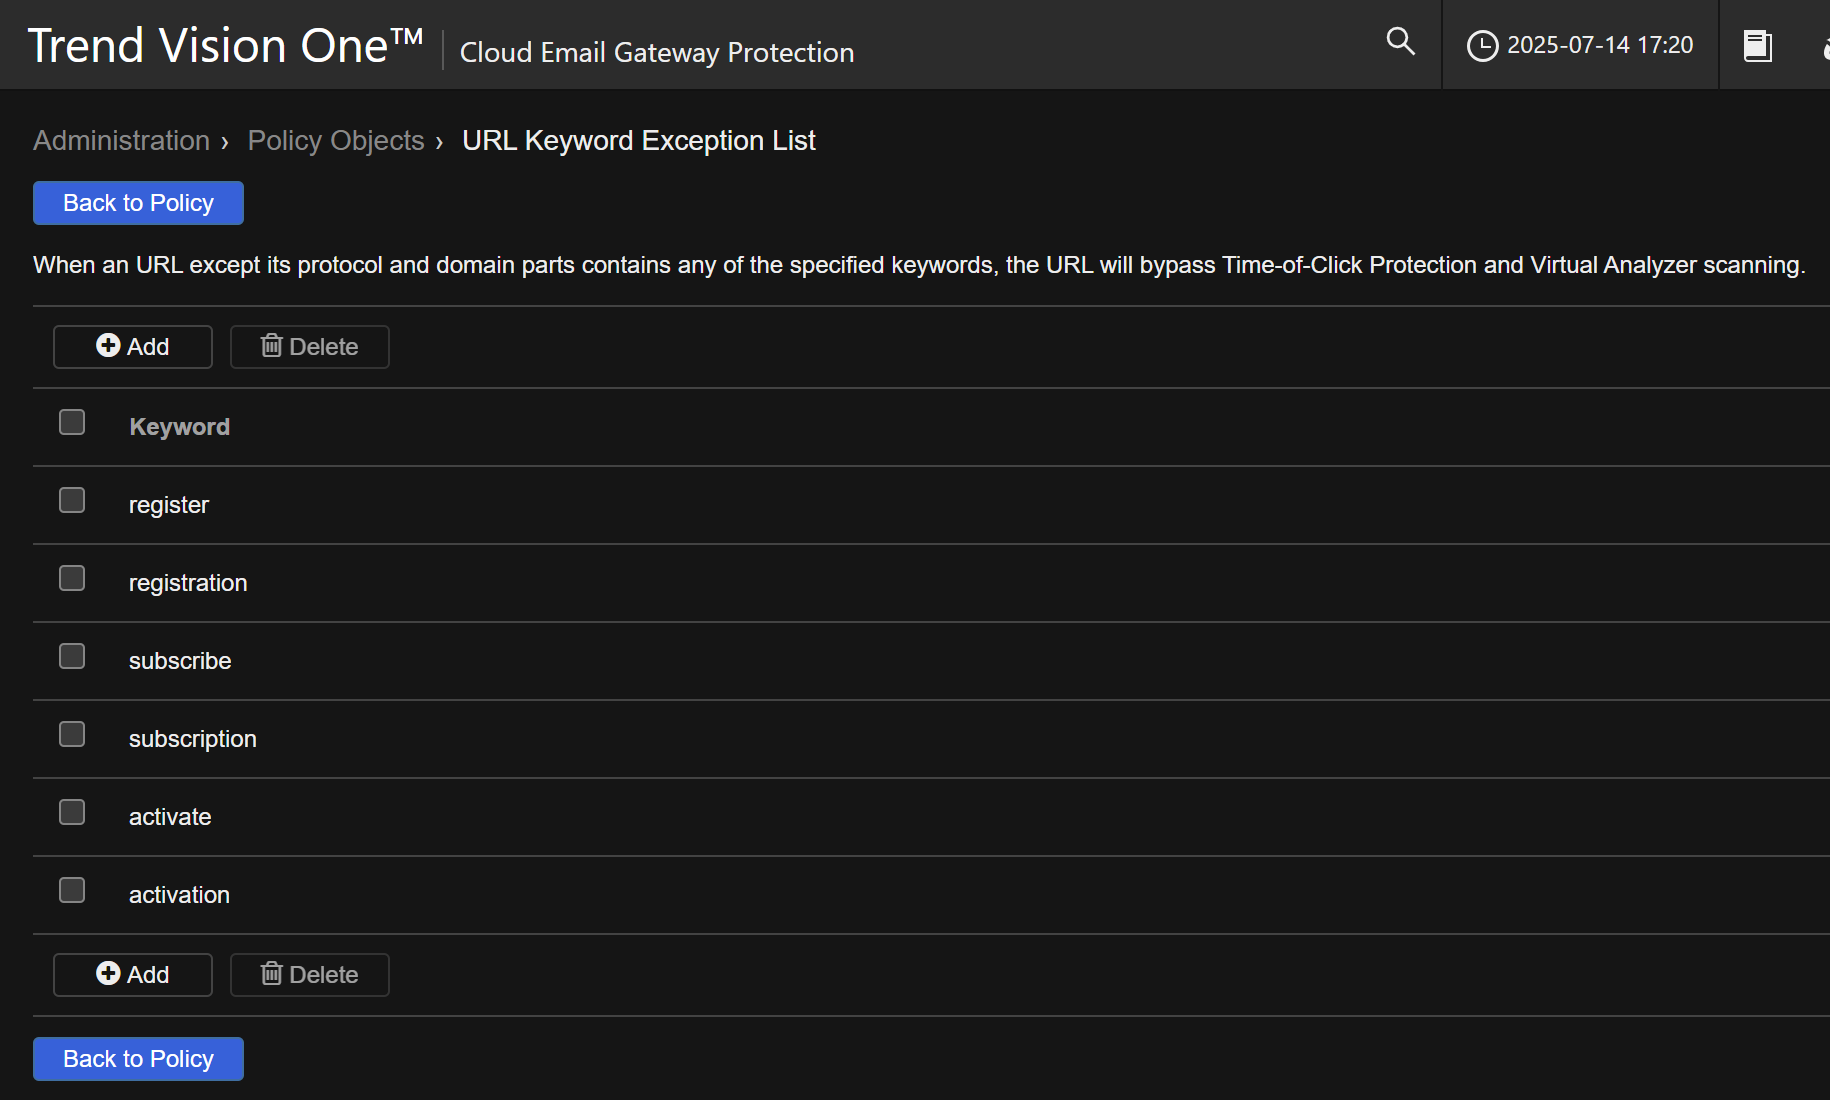Click the plus icon on bottom Add button
This screenshot has width=1830, height=1100.
(108, 973)
